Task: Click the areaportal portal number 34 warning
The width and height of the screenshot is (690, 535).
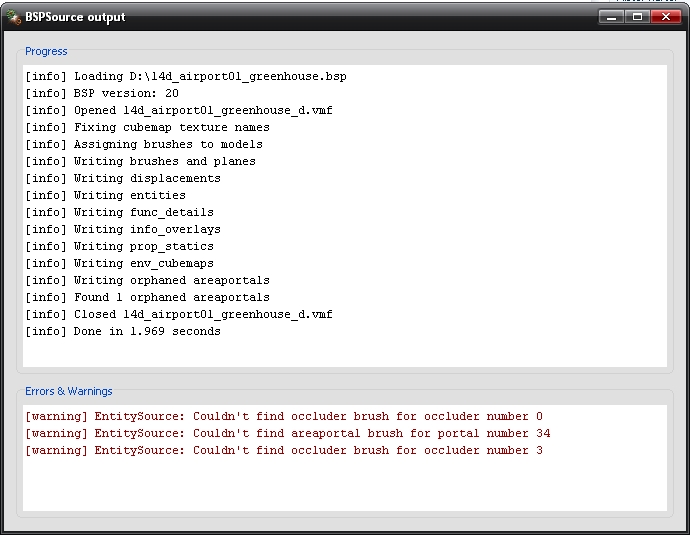Action: pos(287,433)
